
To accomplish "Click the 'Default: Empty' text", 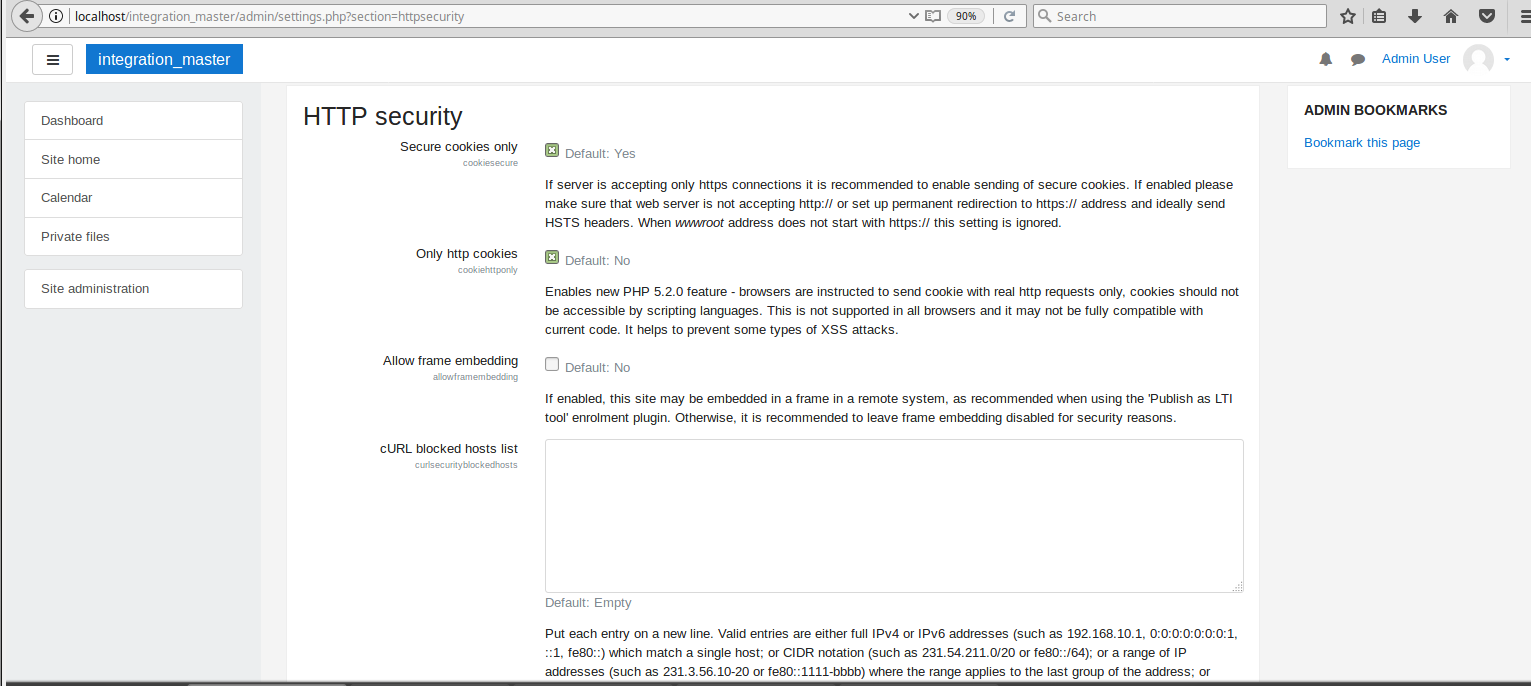I will (x=588, y=603).
